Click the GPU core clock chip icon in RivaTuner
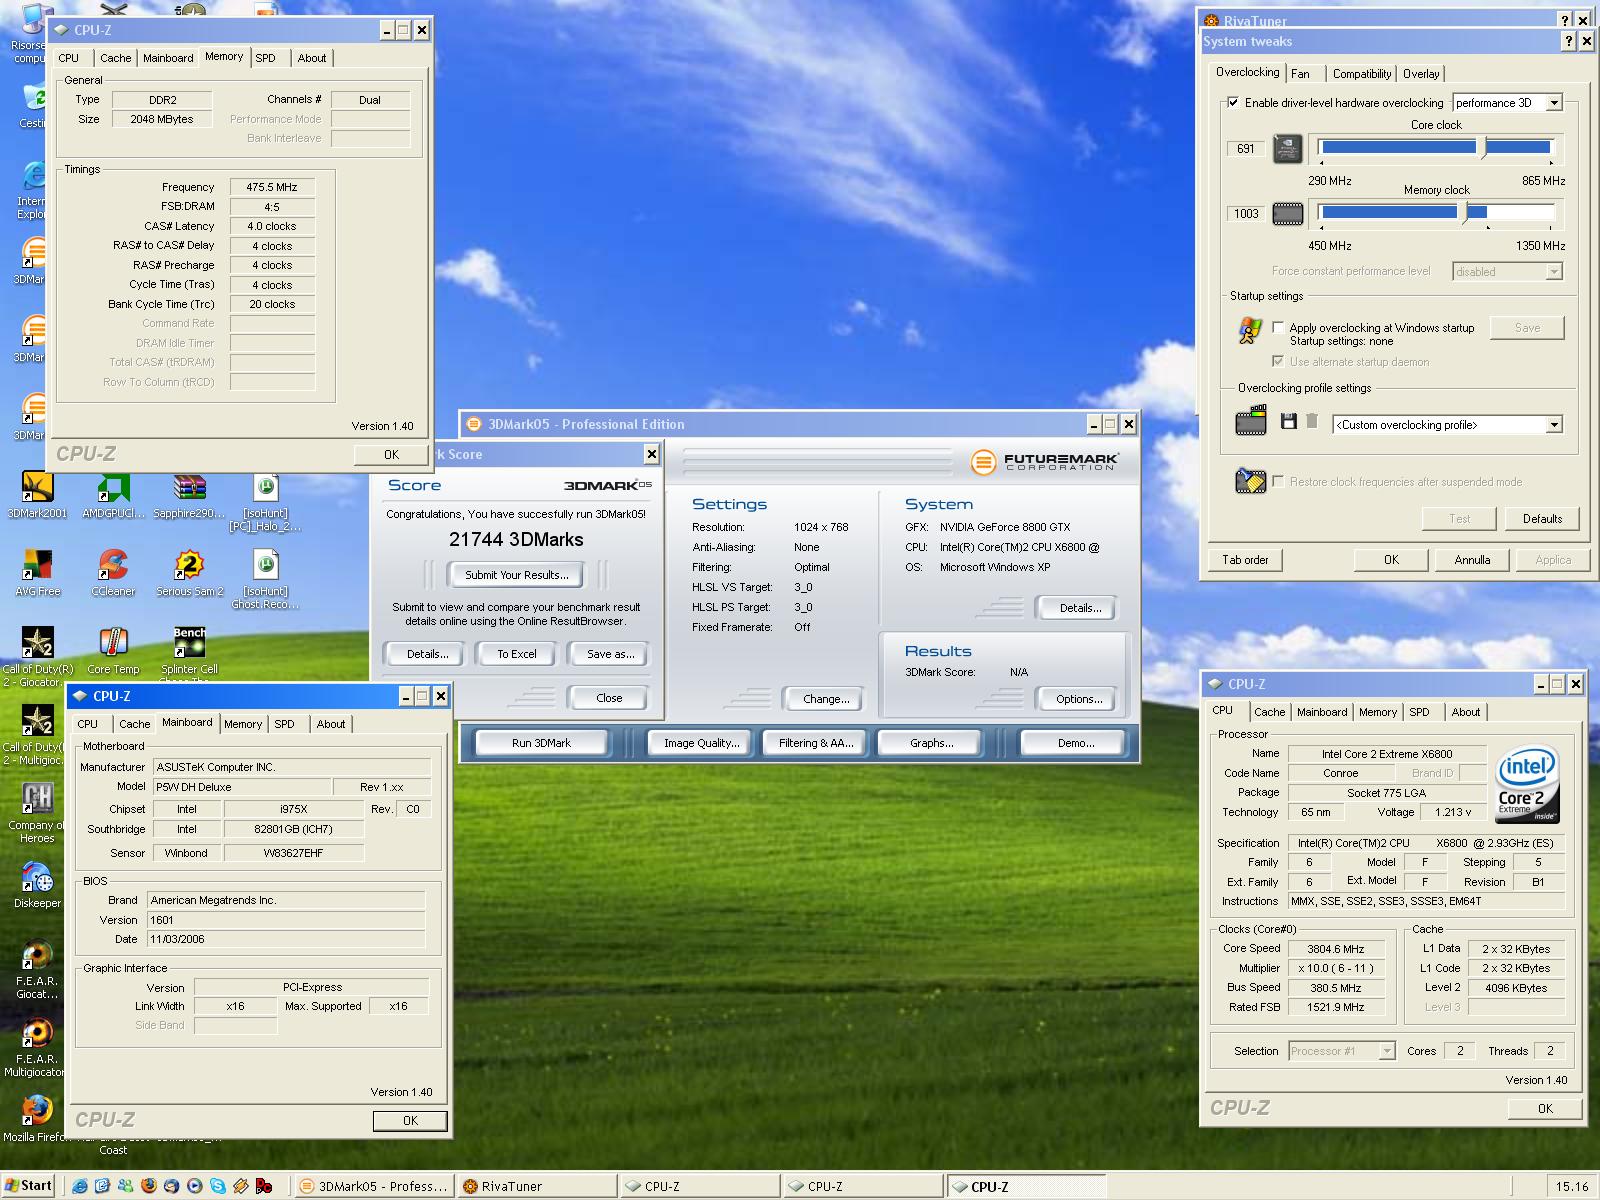The width and height of the screenshot is (1600, 1200). click(1288, 149)
